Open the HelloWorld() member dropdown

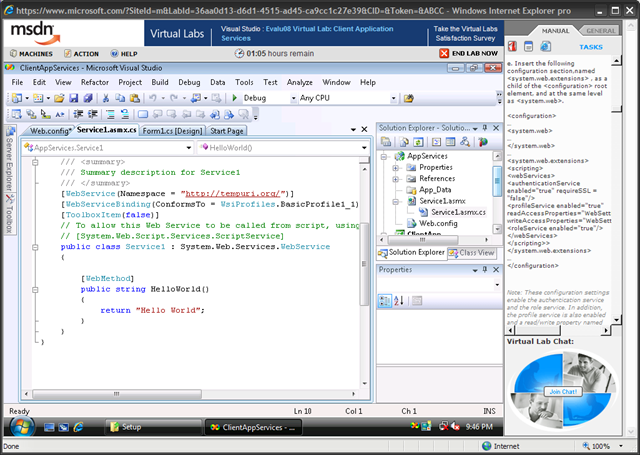point(364,148)
